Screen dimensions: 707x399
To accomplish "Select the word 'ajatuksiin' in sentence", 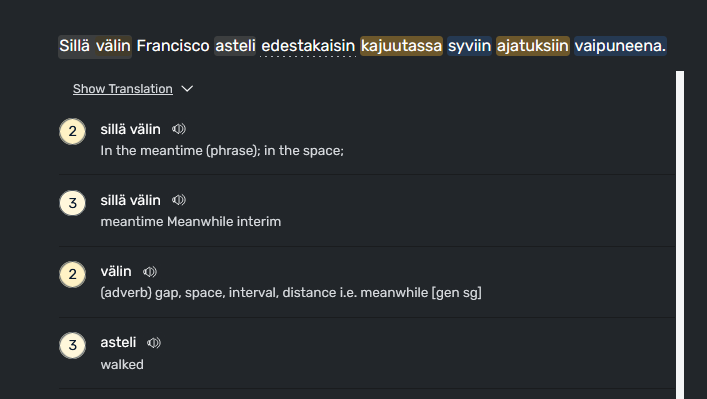I will [x=533, y=46].
